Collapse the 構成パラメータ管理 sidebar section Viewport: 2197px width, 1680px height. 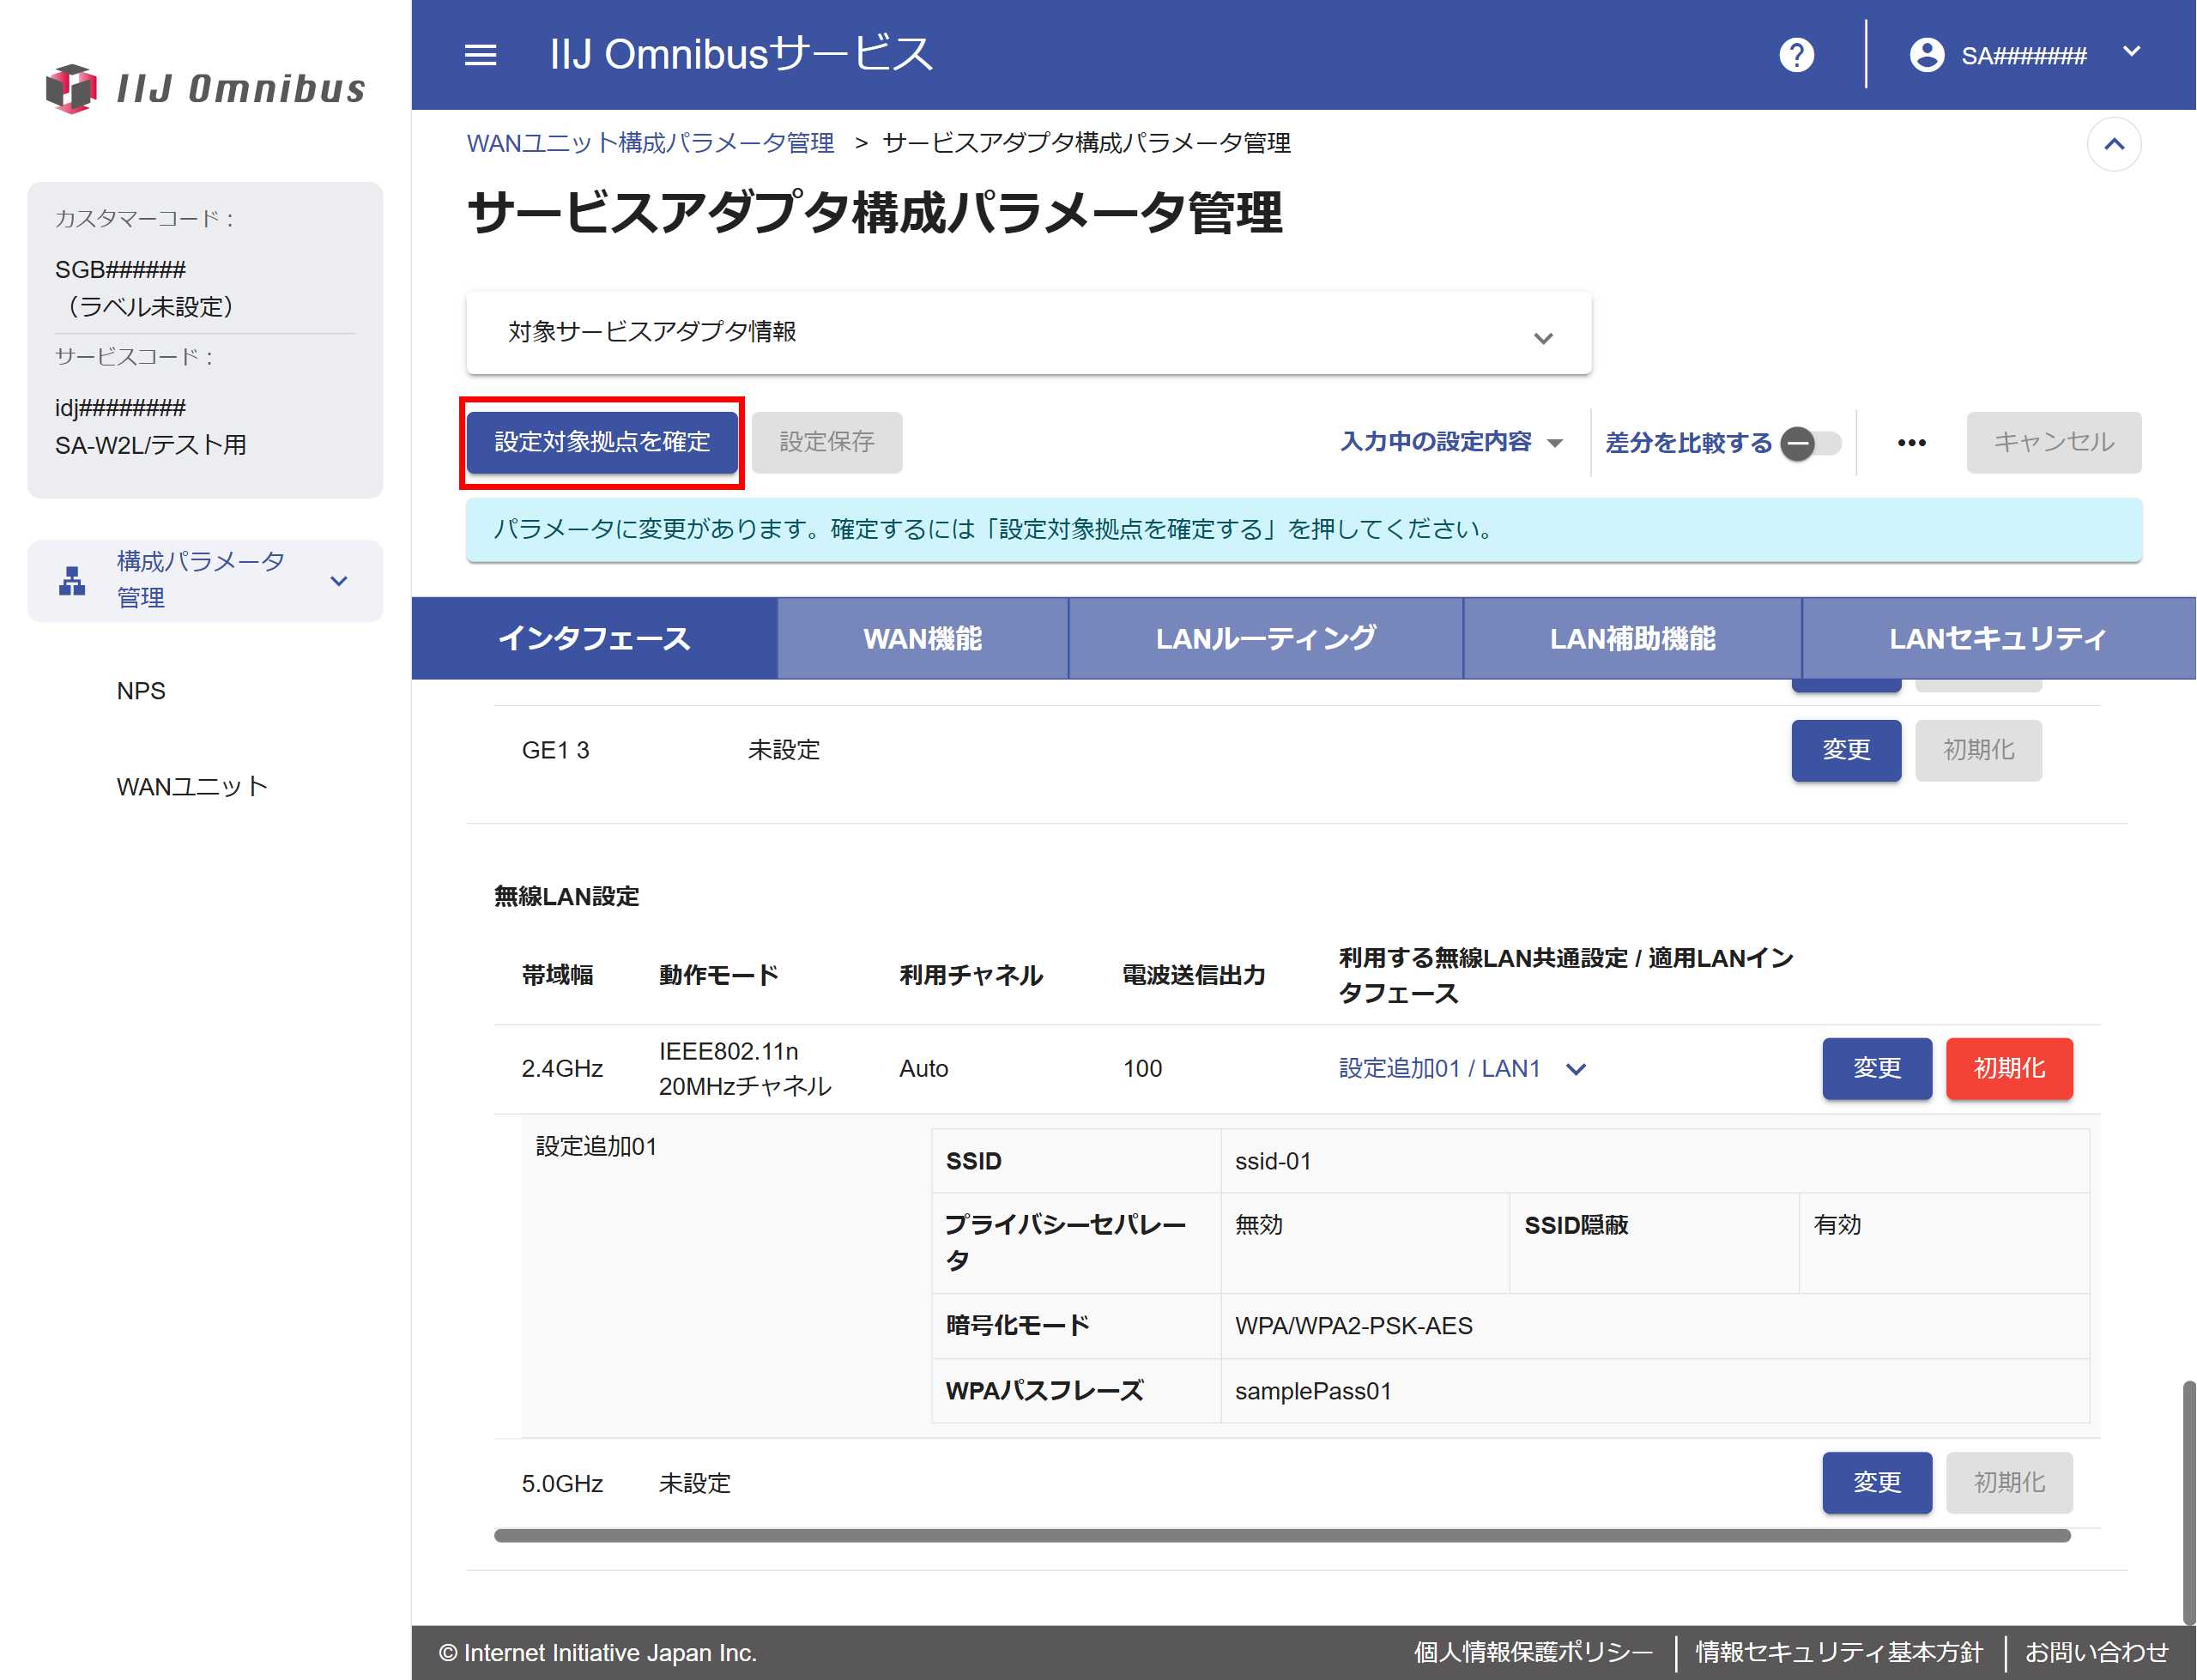pos(339,581)
